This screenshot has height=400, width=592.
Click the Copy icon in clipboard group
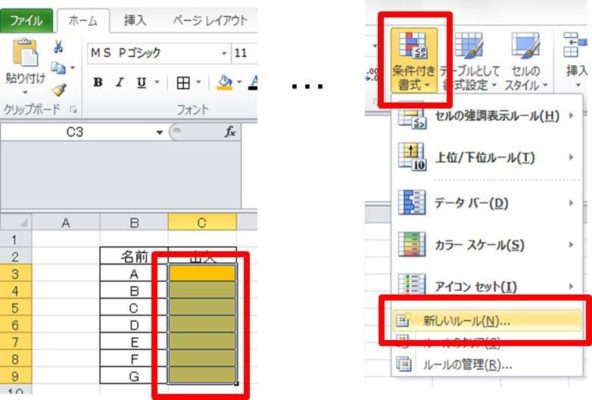58,68
